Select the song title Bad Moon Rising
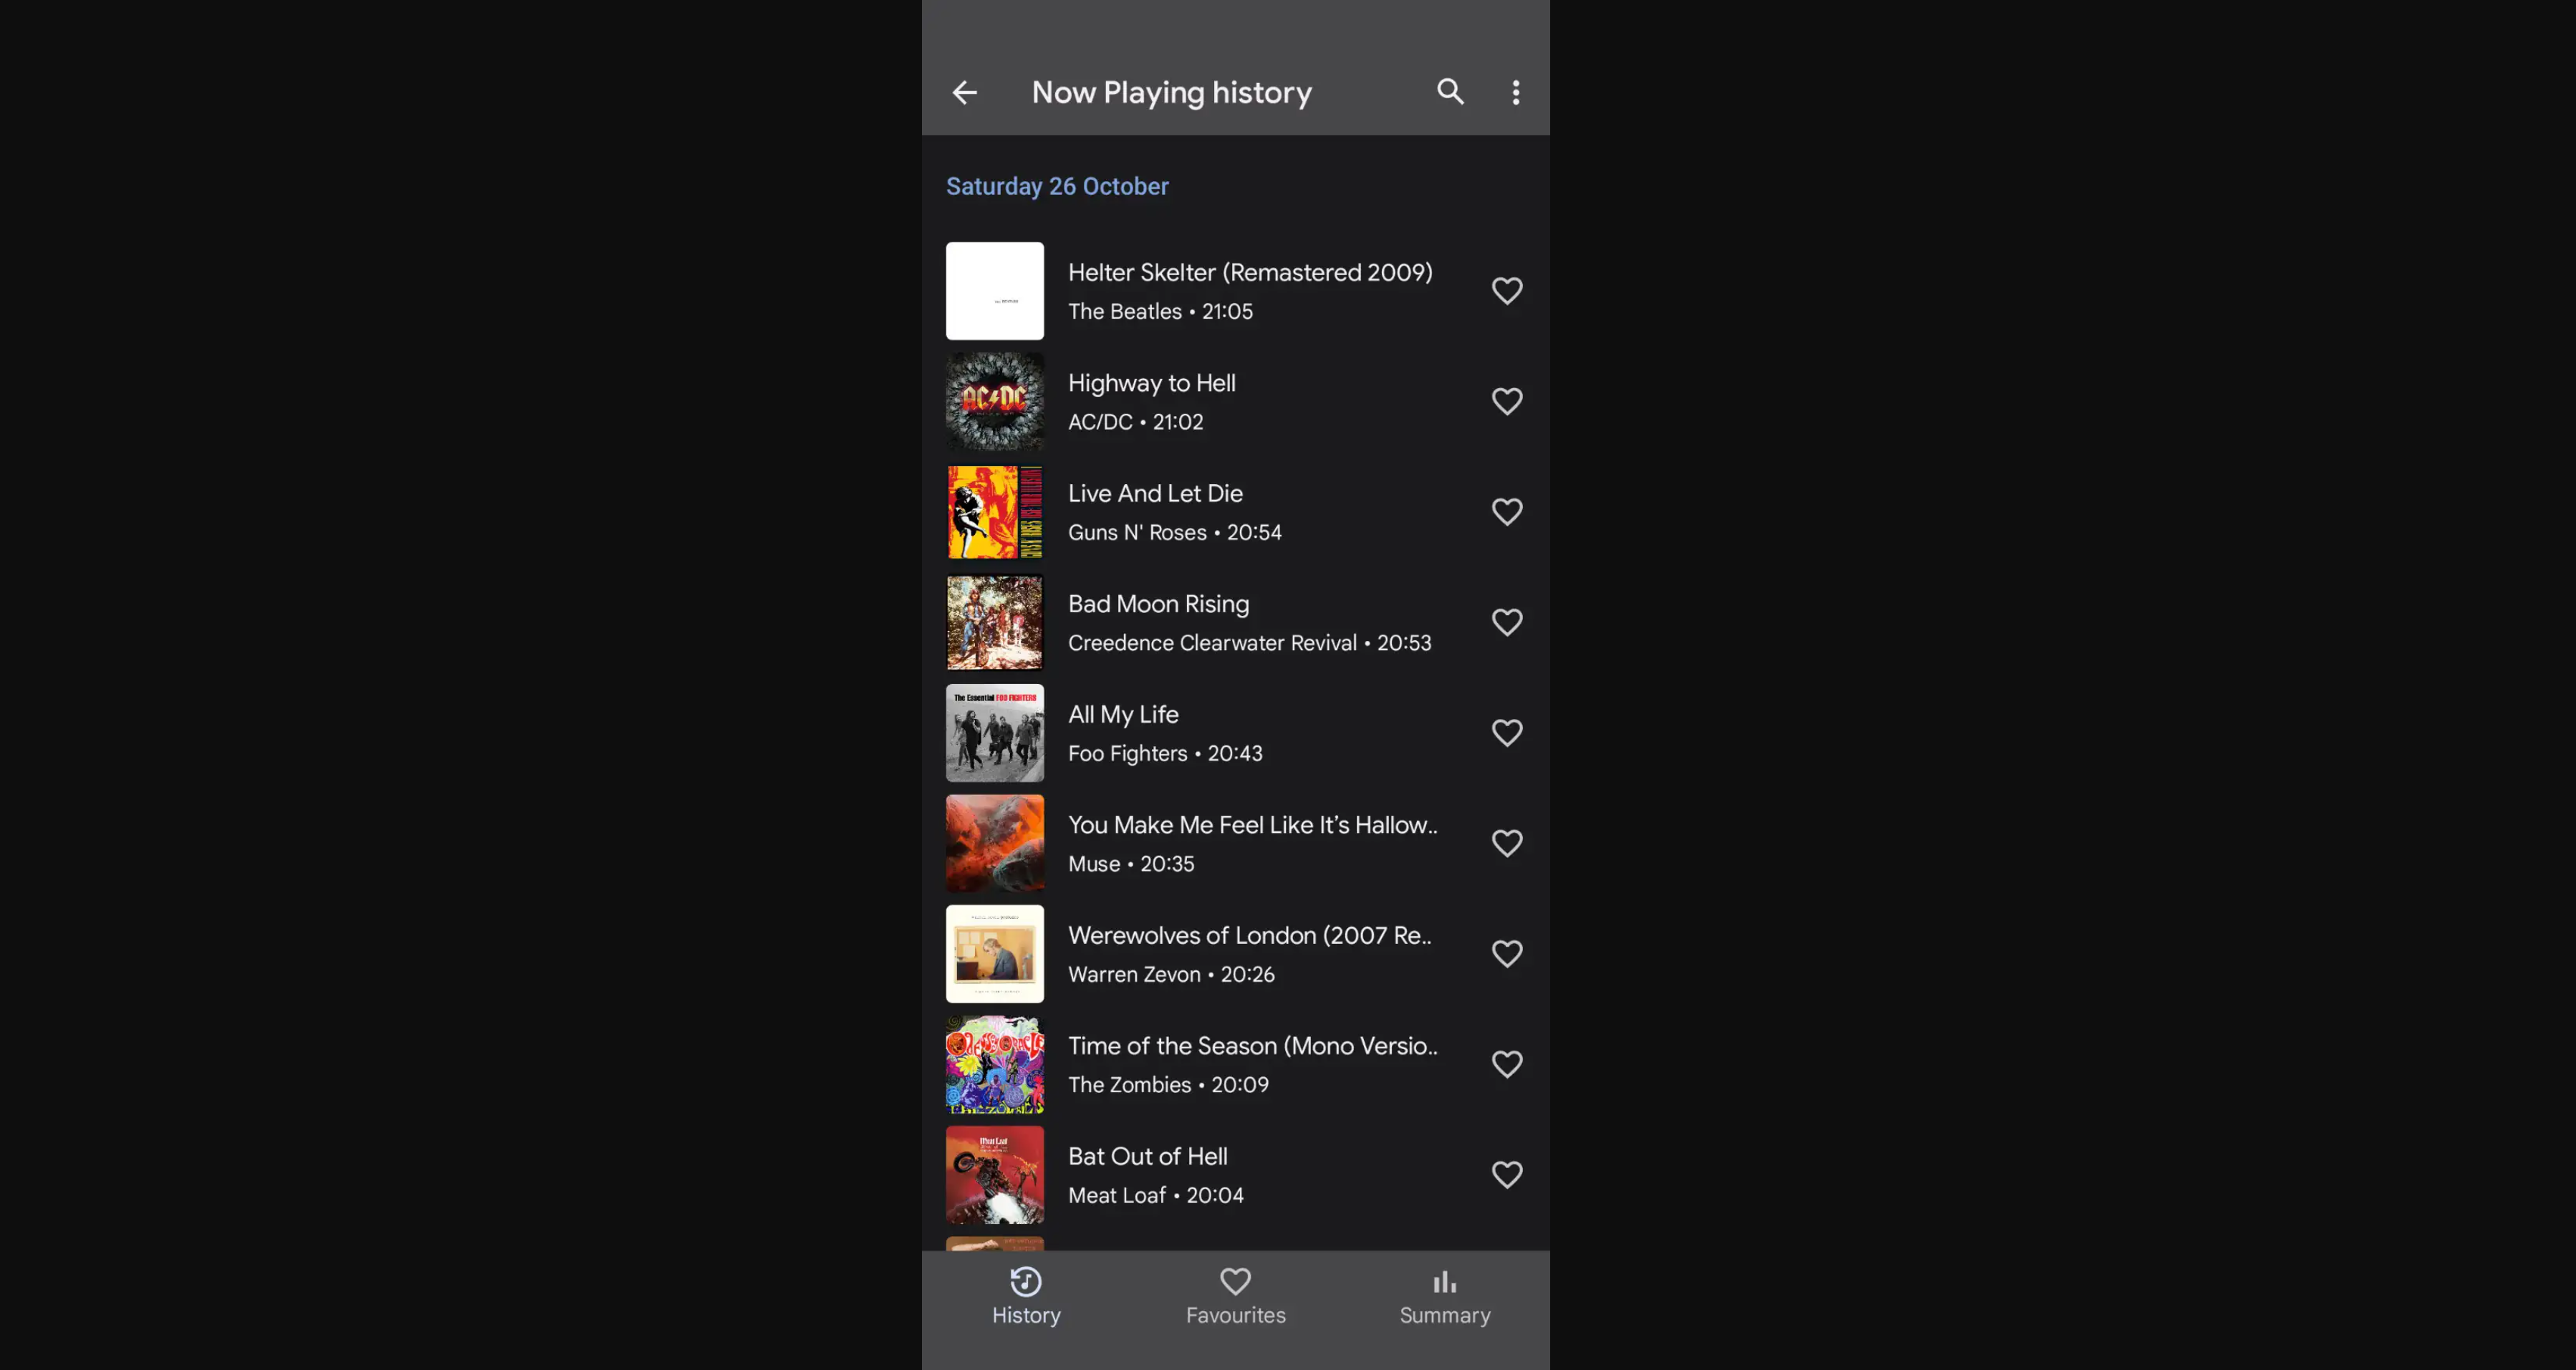2576x1370 pixels. tap(1158, 604)
